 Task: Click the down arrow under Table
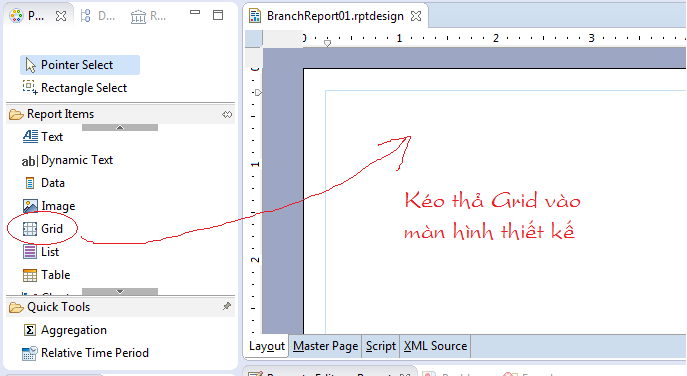pos(120,291)
